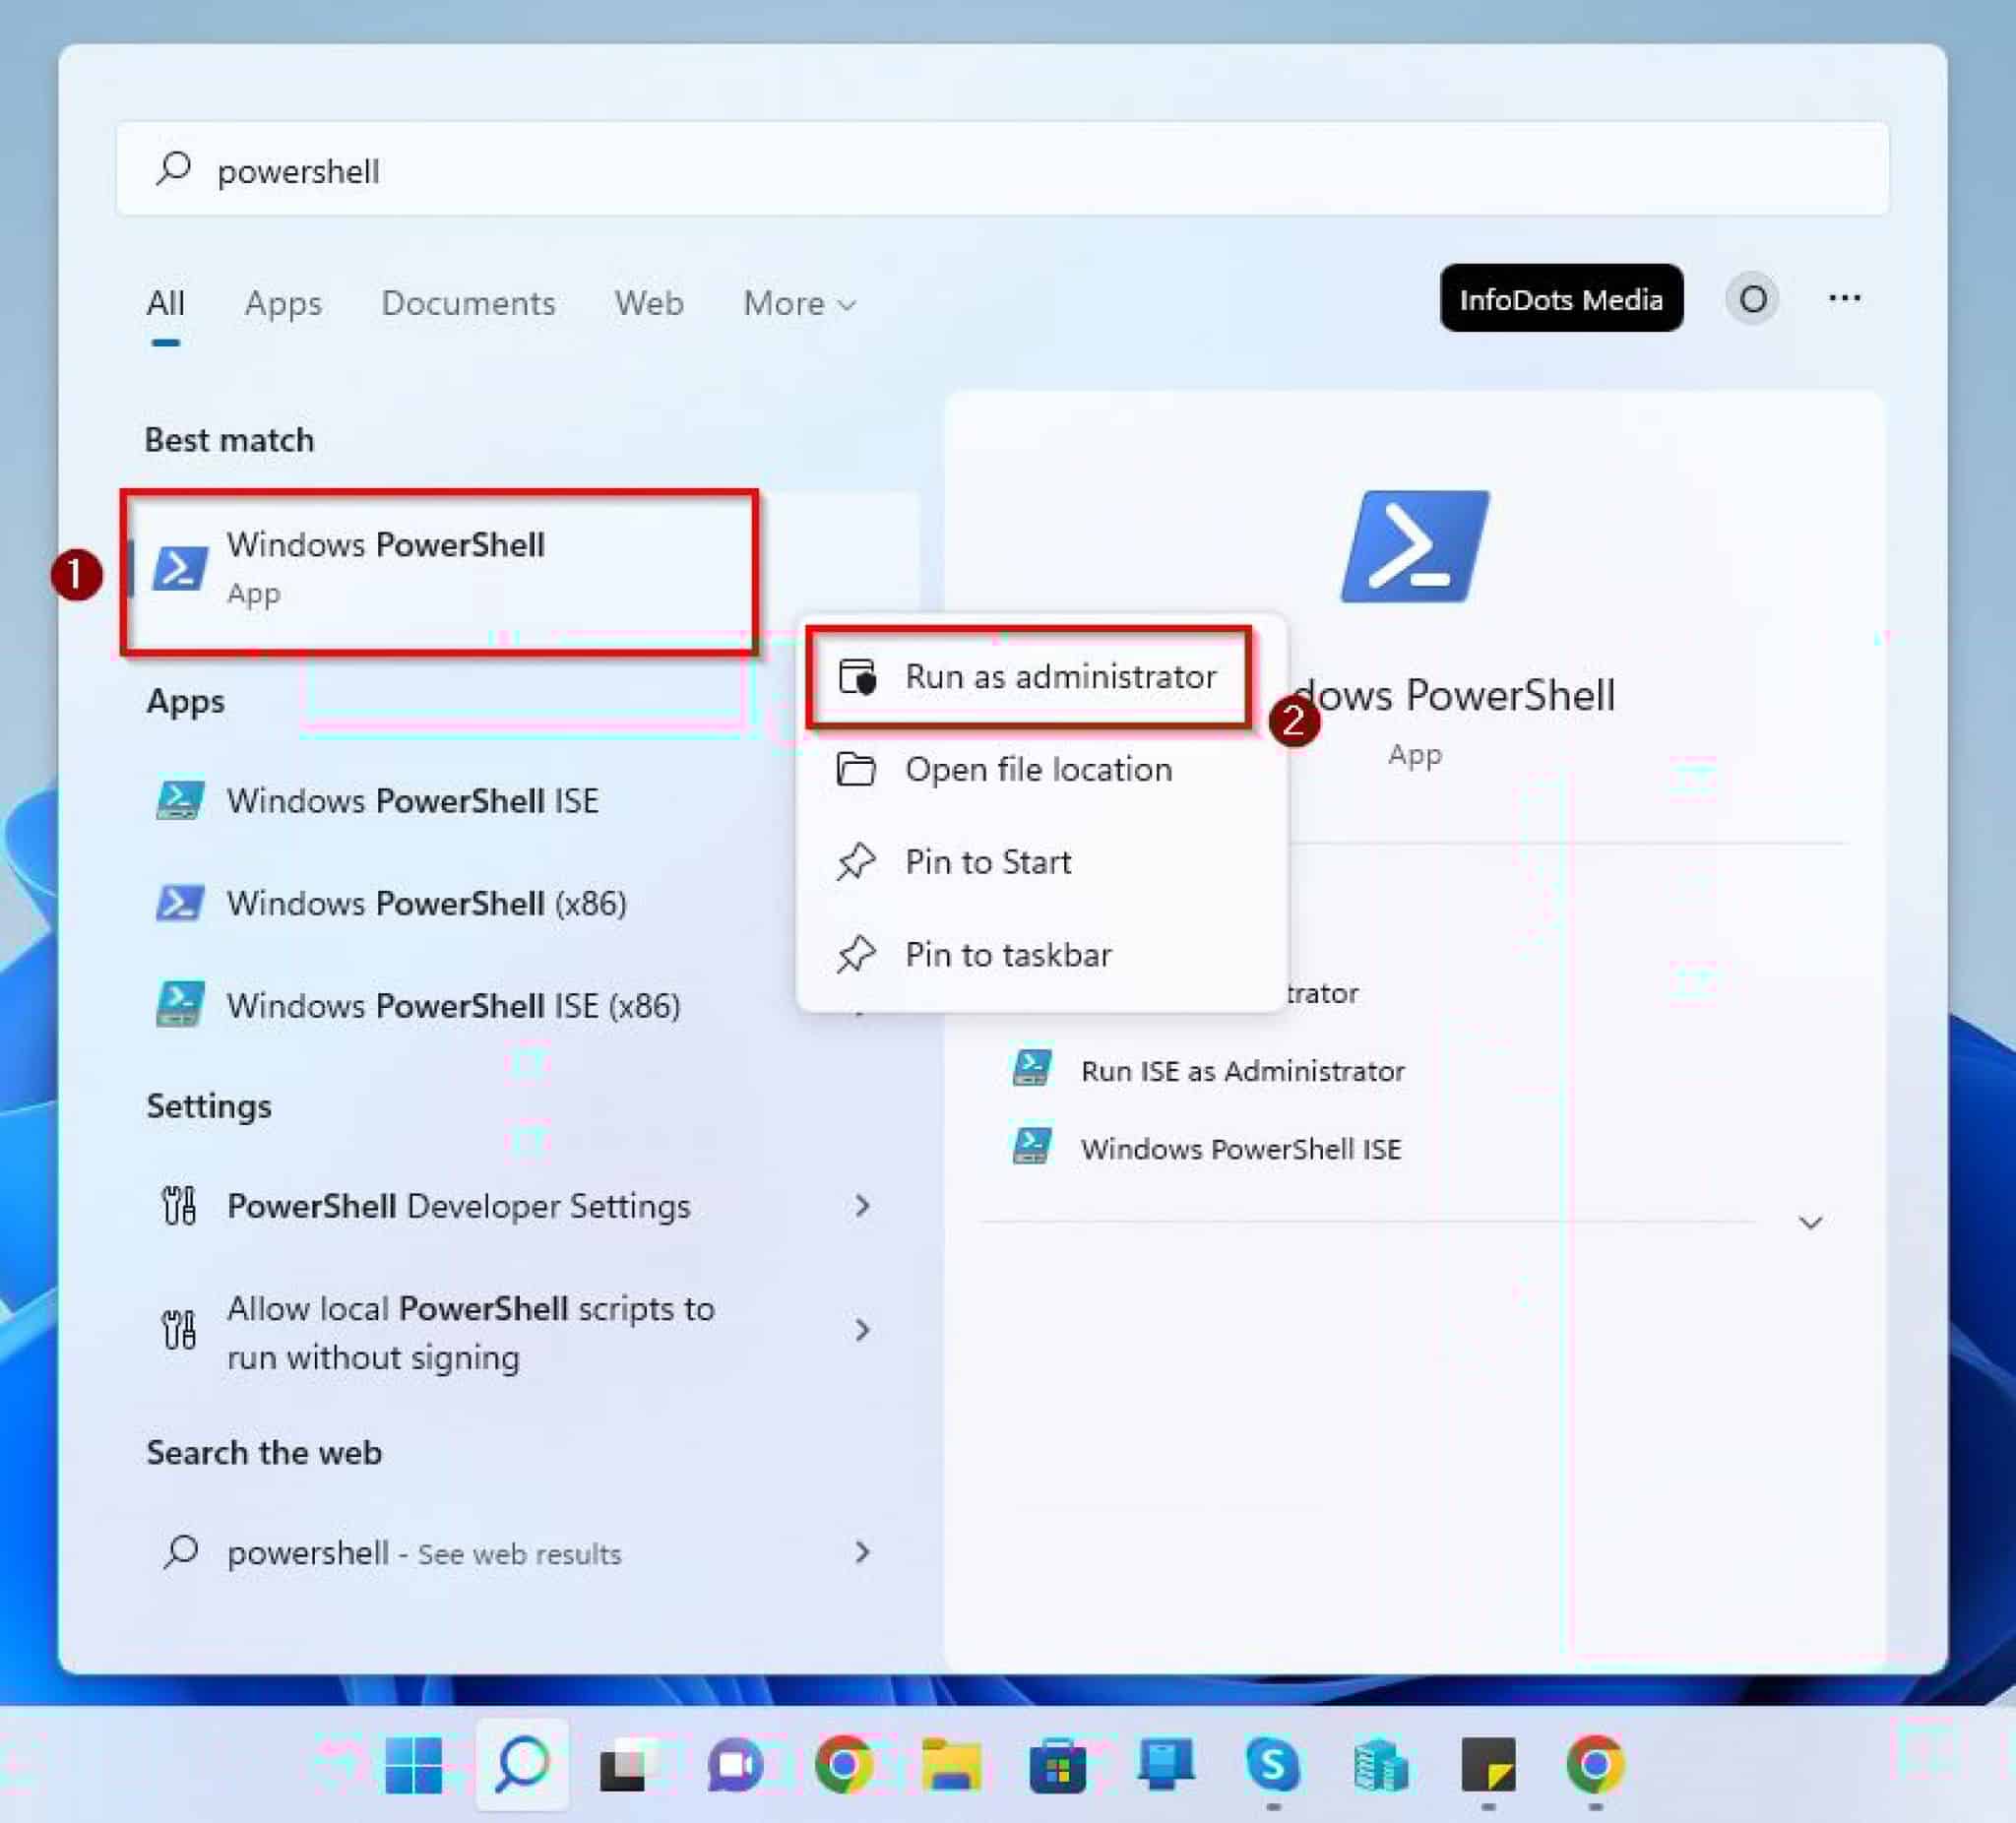2016x1823 pixels.
Task: Switch to the Documents search filter
Action: pos(468,303)
